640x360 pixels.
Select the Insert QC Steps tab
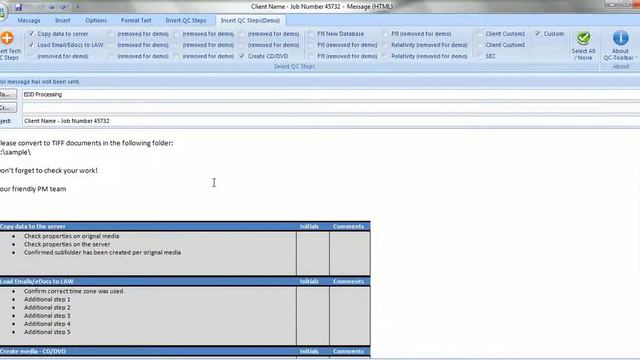(x=186, y=20)
